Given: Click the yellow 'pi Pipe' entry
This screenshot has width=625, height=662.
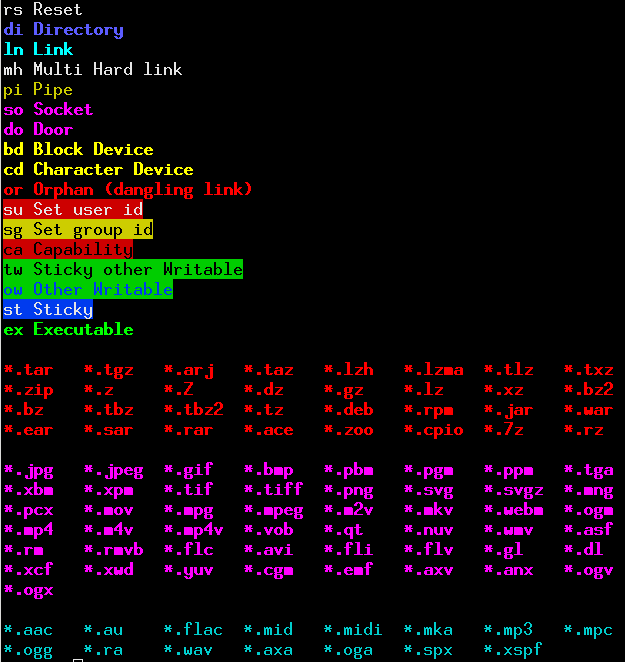Looking at the screenshot, I should point(38,90).
